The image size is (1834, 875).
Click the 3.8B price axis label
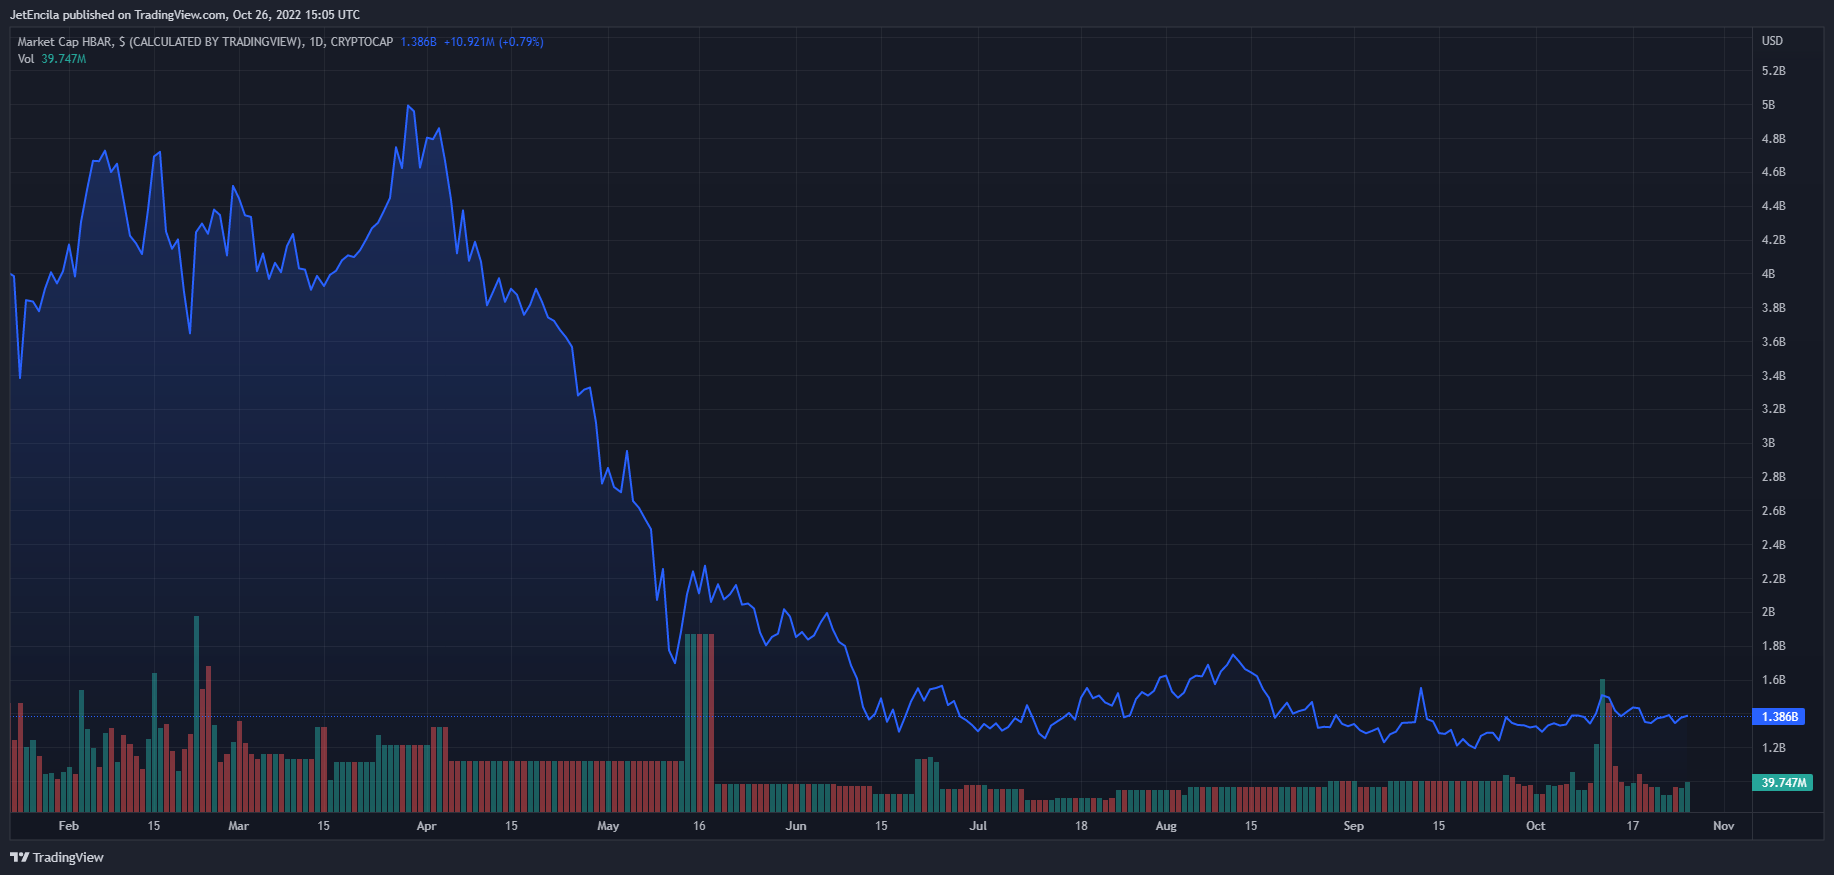pyautogui.click(x=1773, y=308)
